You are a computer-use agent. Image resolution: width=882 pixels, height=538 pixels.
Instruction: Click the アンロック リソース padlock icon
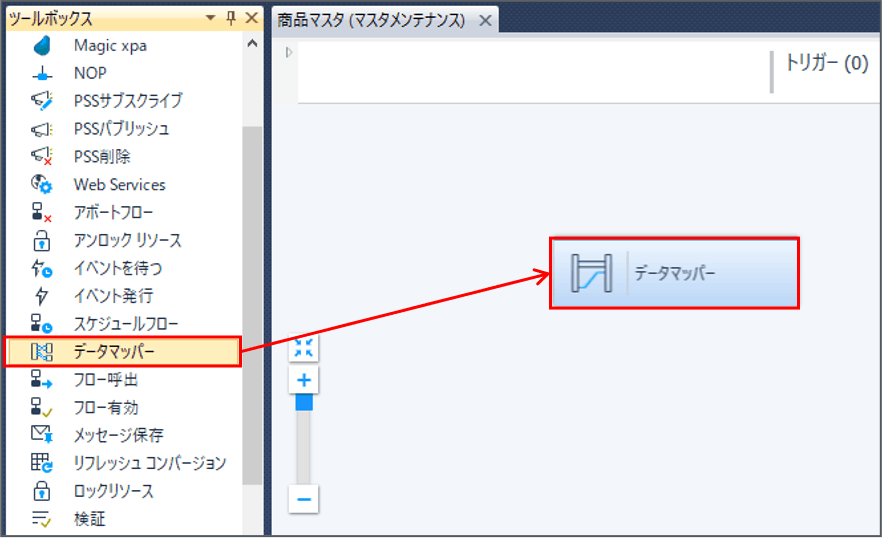click(x=41, y=241)
